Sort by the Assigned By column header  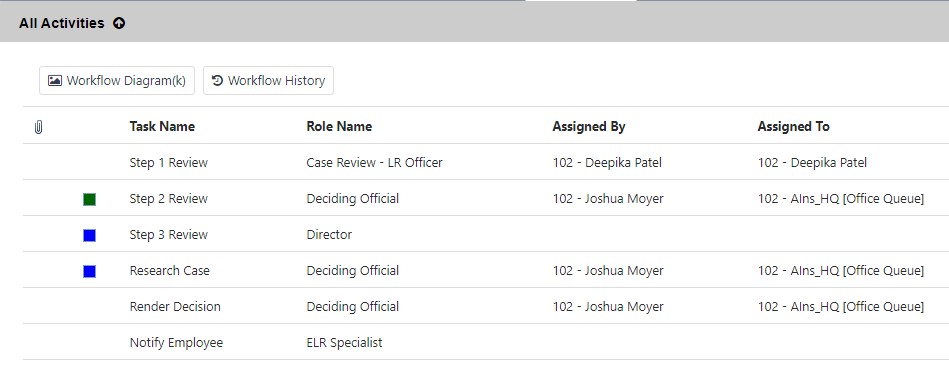pos(589,126)
